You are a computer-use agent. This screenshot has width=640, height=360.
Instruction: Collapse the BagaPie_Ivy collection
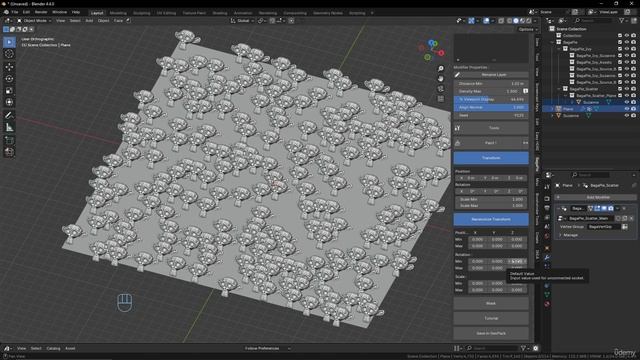559,49
